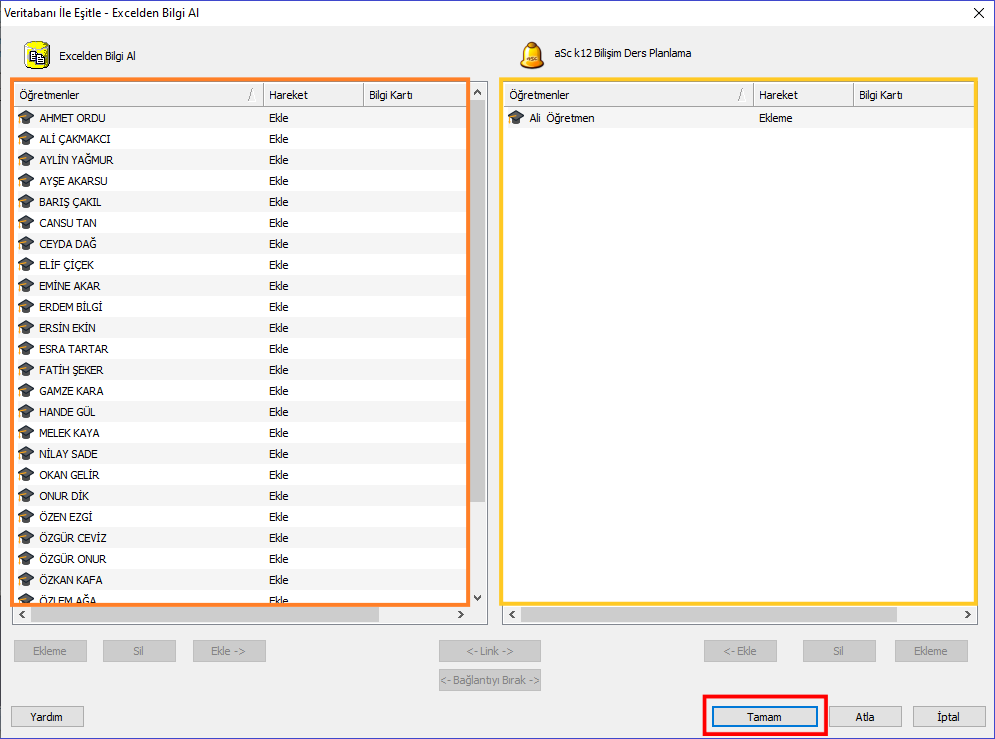This screenshot has width=995, height=739.
Task: Click the icon beside ERDEM BİLGİ
Action: point(26,306)
